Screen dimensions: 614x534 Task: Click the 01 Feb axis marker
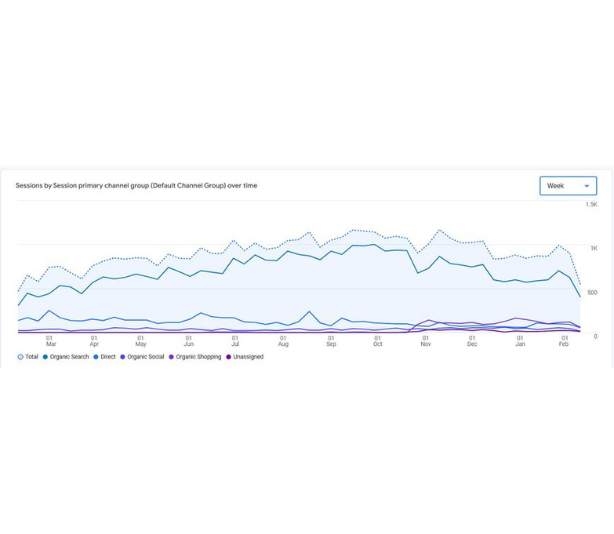(565, 341)
